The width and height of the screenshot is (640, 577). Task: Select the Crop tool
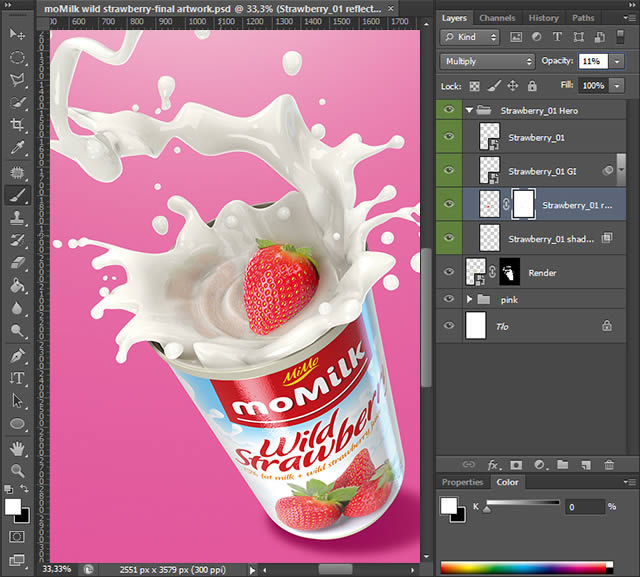[17, 124]
